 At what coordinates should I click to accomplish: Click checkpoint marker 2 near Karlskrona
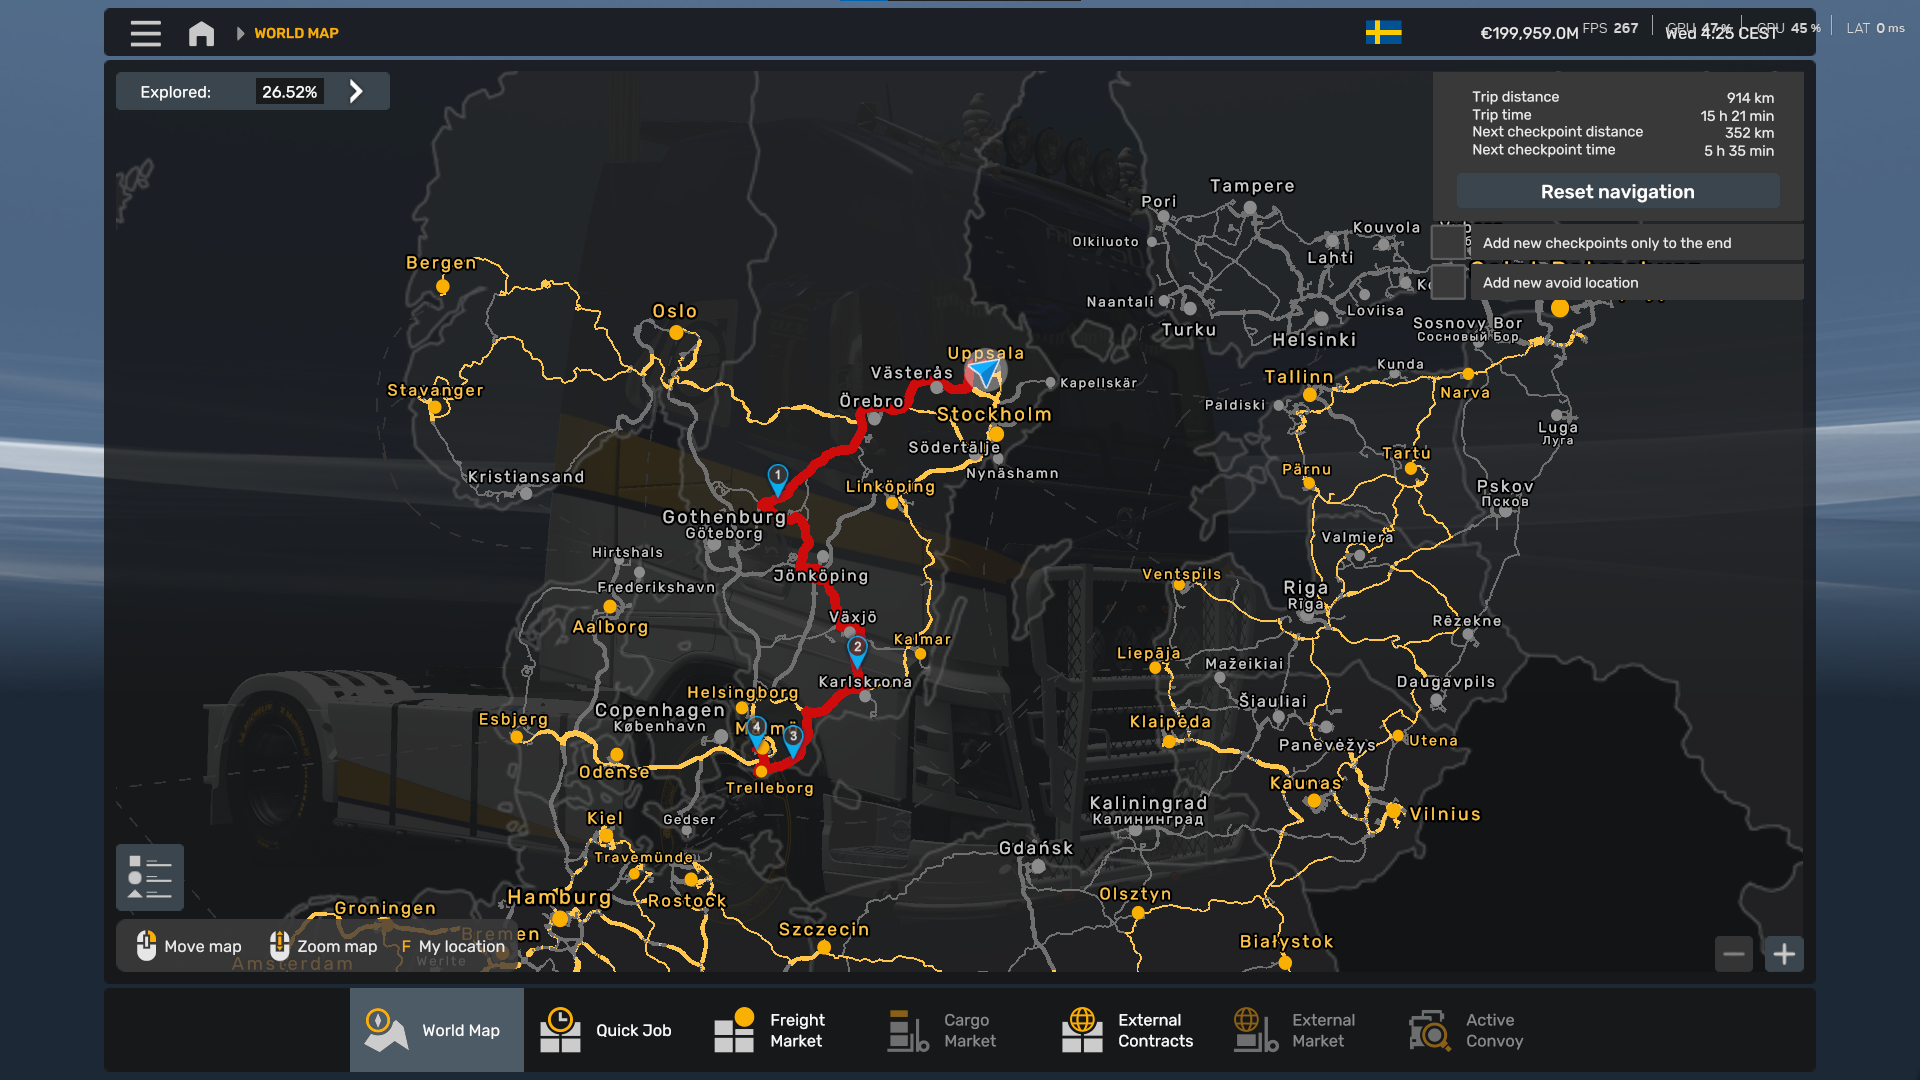857,648
